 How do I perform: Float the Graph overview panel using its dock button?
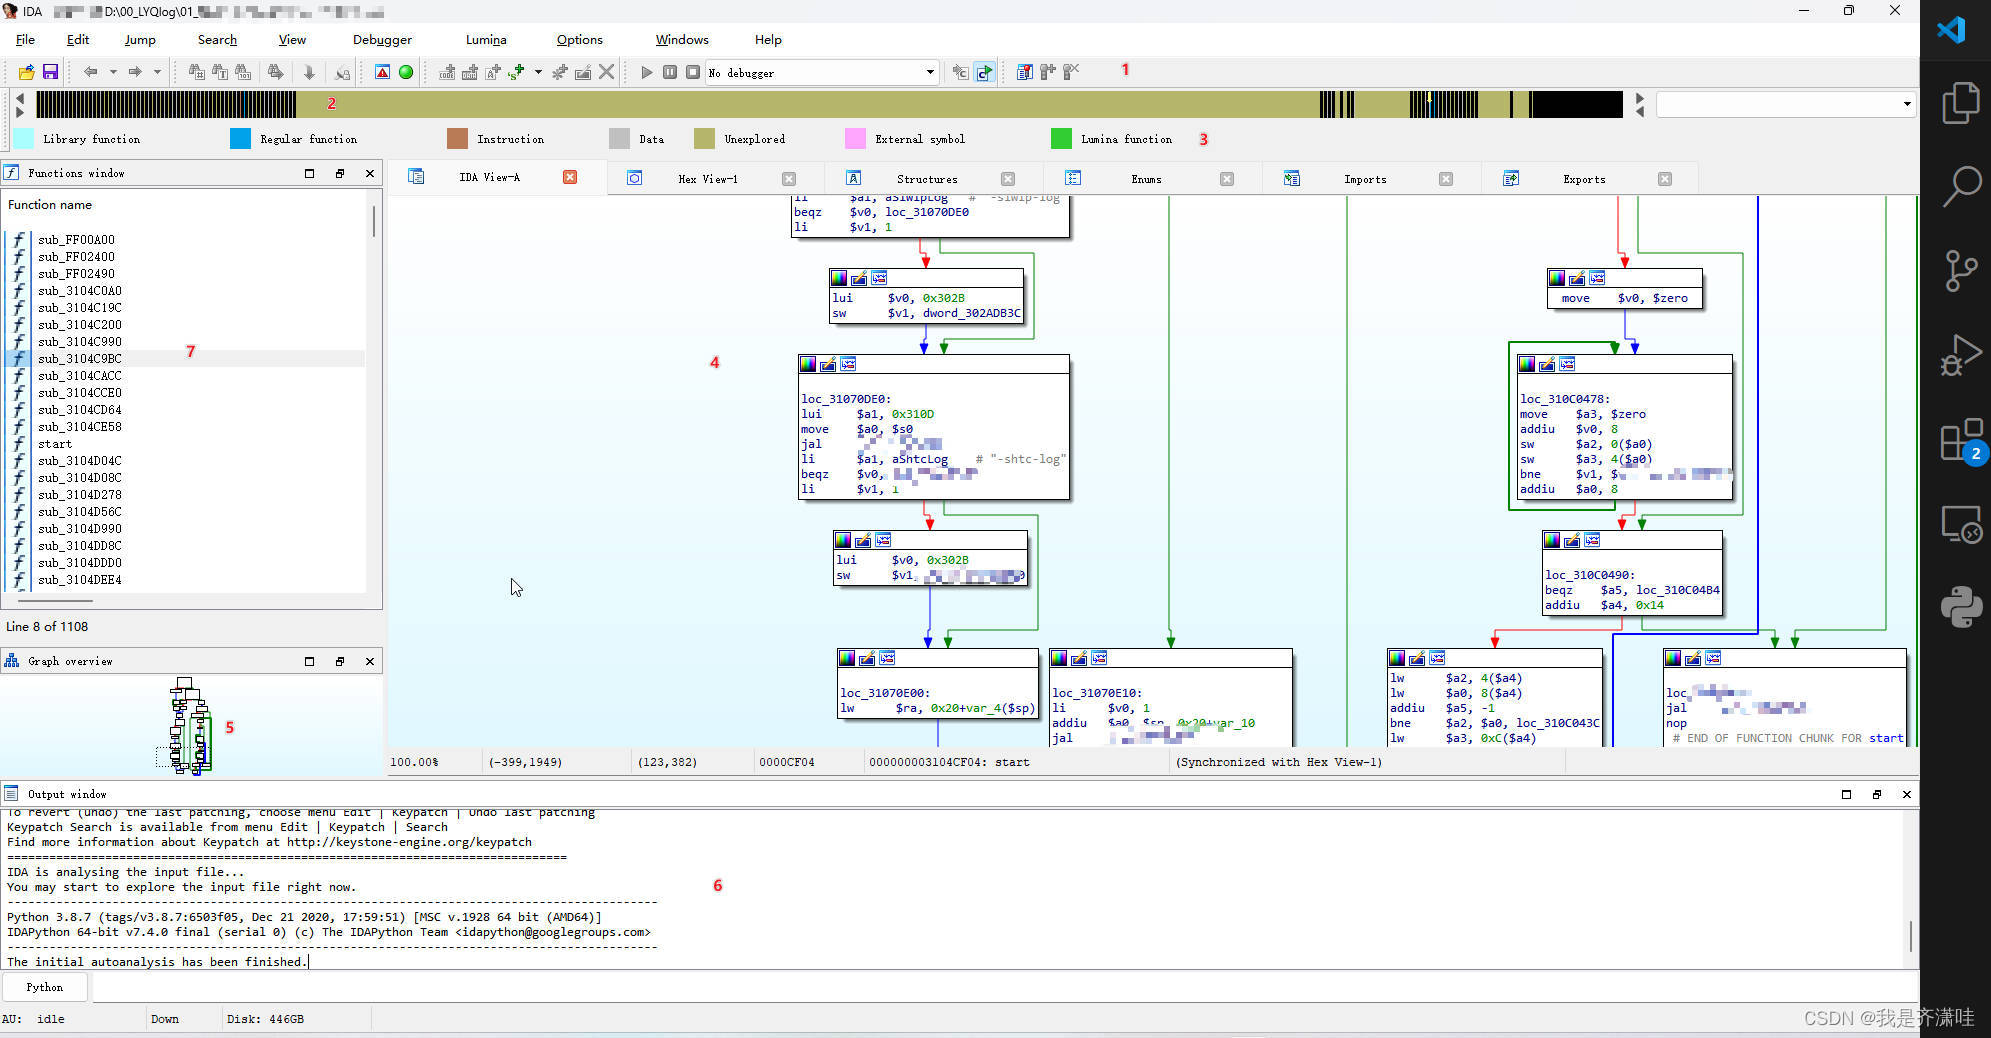click(340, 661)
